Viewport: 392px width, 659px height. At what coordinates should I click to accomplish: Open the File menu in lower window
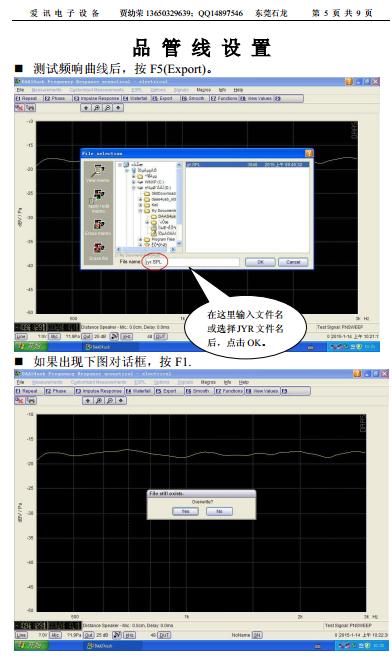pyautogui.click(x=20, y=382)
